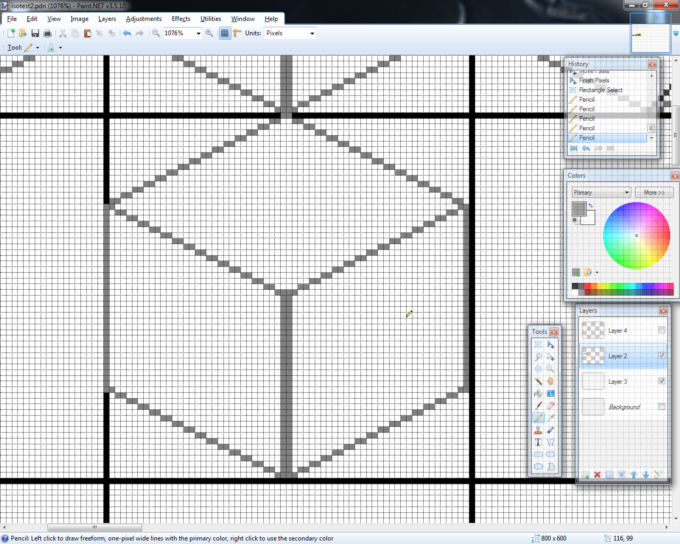
Task: Open the Effects menu
Action: pos(181,19)
